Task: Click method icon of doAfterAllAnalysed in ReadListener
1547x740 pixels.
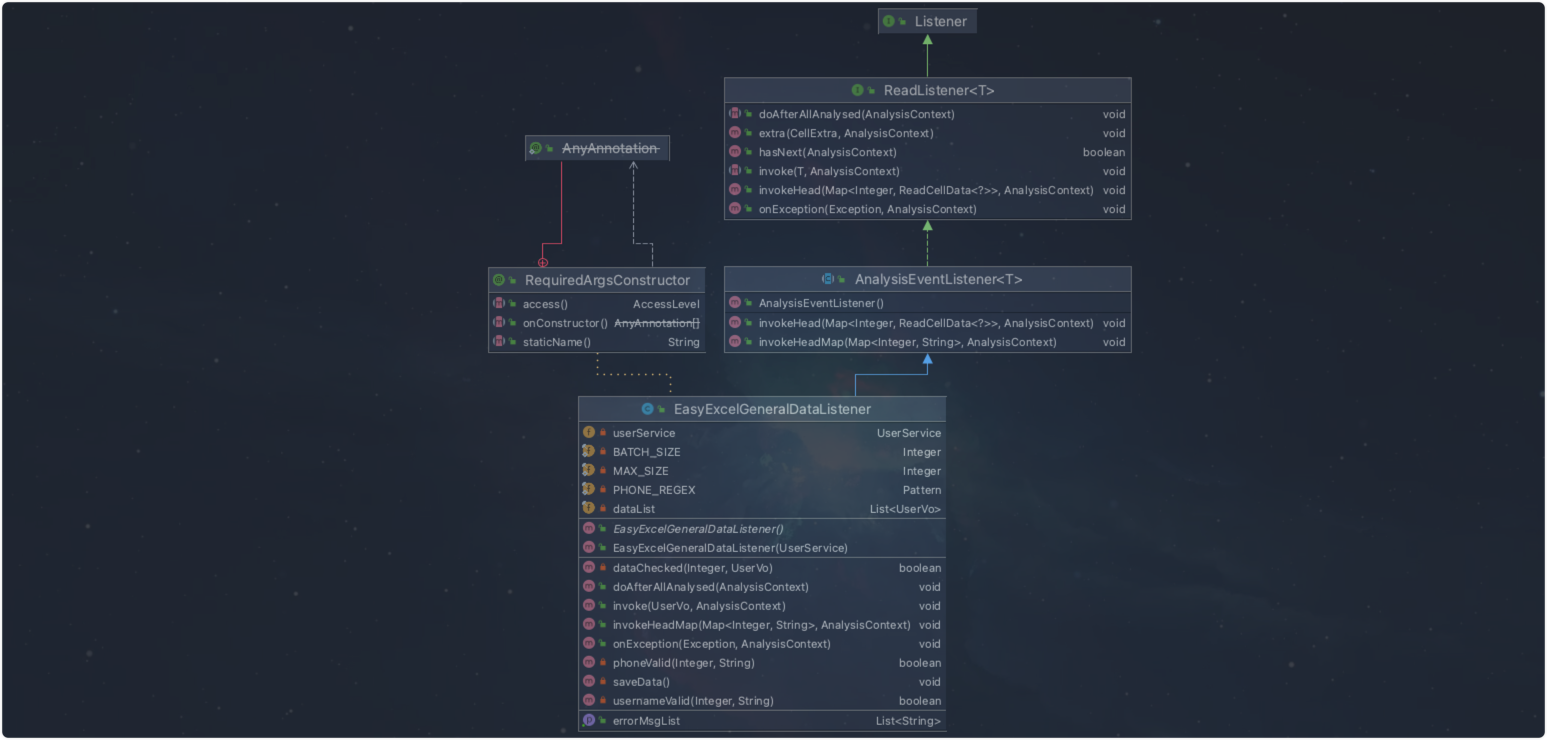Action: pos(735,114)
